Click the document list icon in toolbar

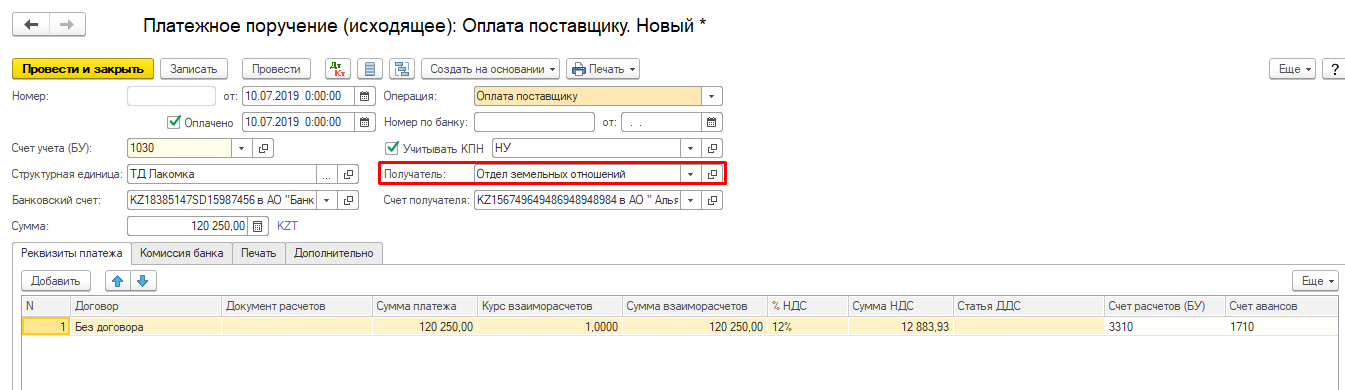369,69
